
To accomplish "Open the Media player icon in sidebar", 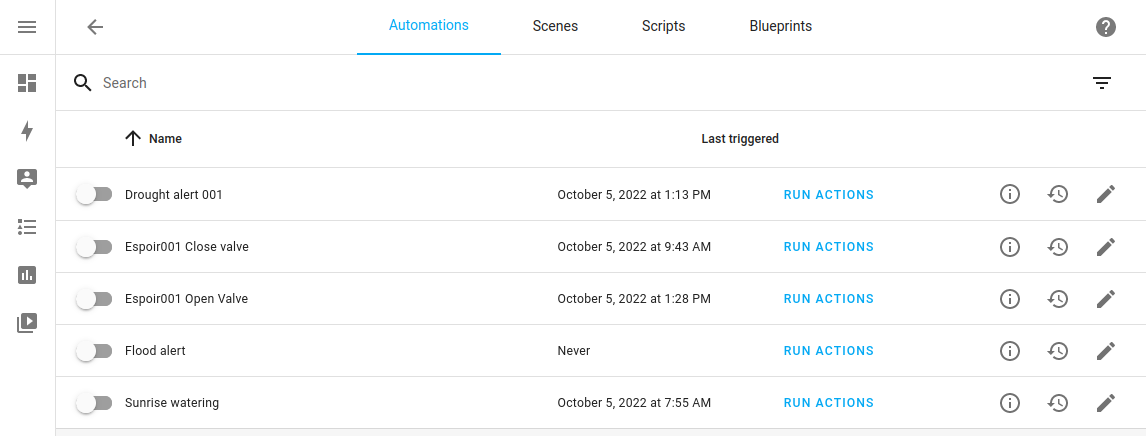I will point(27,323).
